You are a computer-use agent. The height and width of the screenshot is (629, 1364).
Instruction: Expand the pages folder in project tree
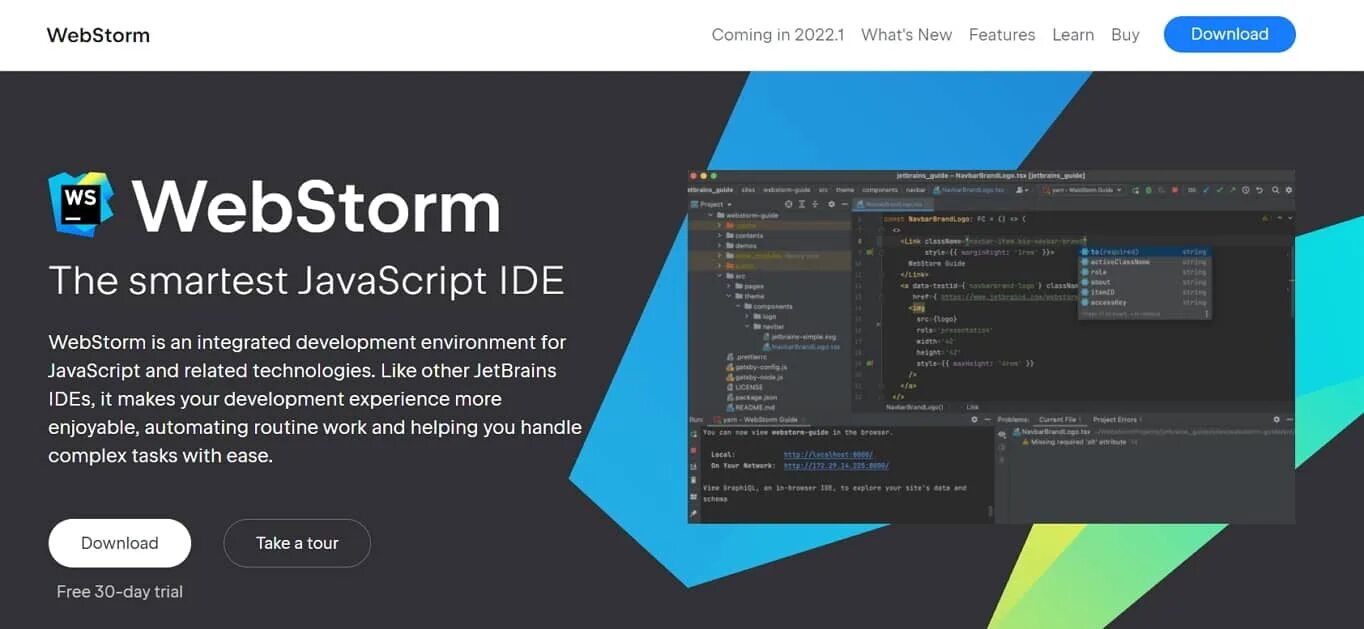pyautogui.click(x=728, y=286)
